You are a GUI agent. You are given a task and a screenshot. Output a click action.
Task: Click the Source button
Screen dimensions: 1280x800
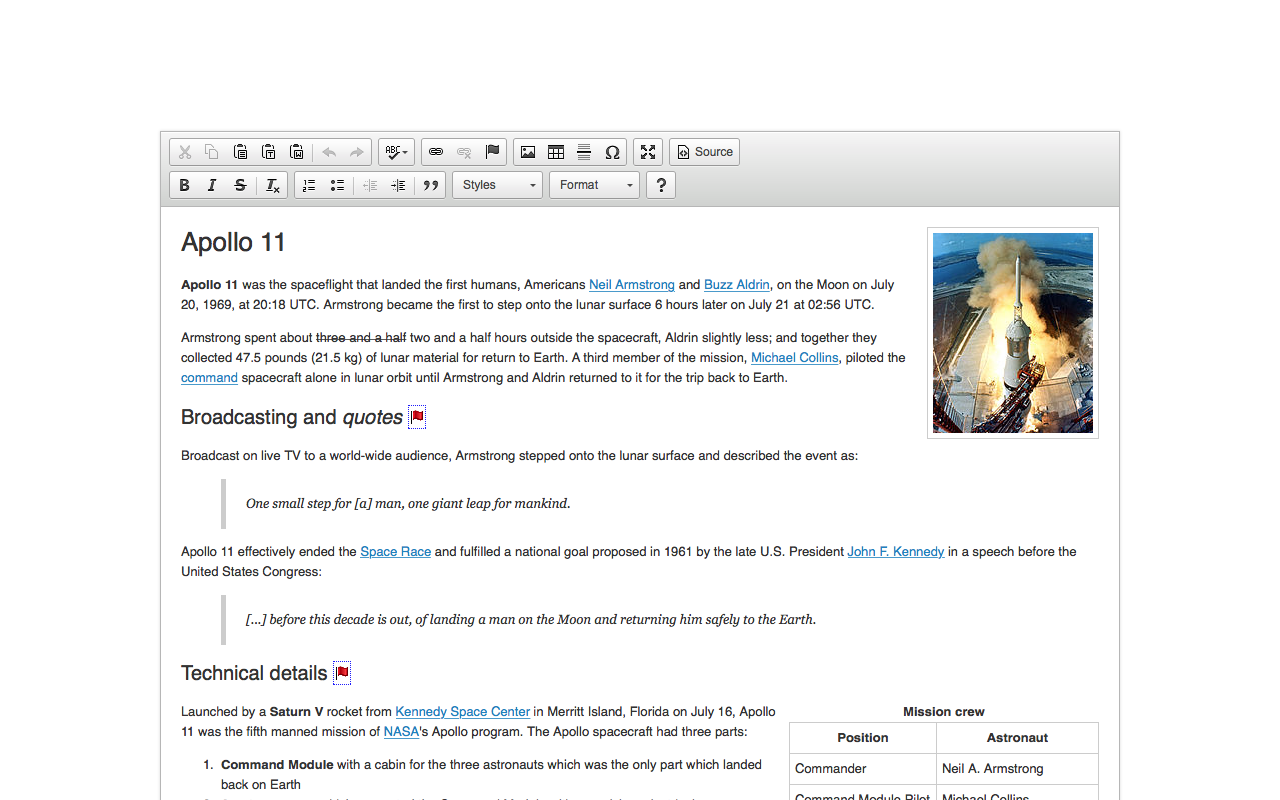[704, 152]
